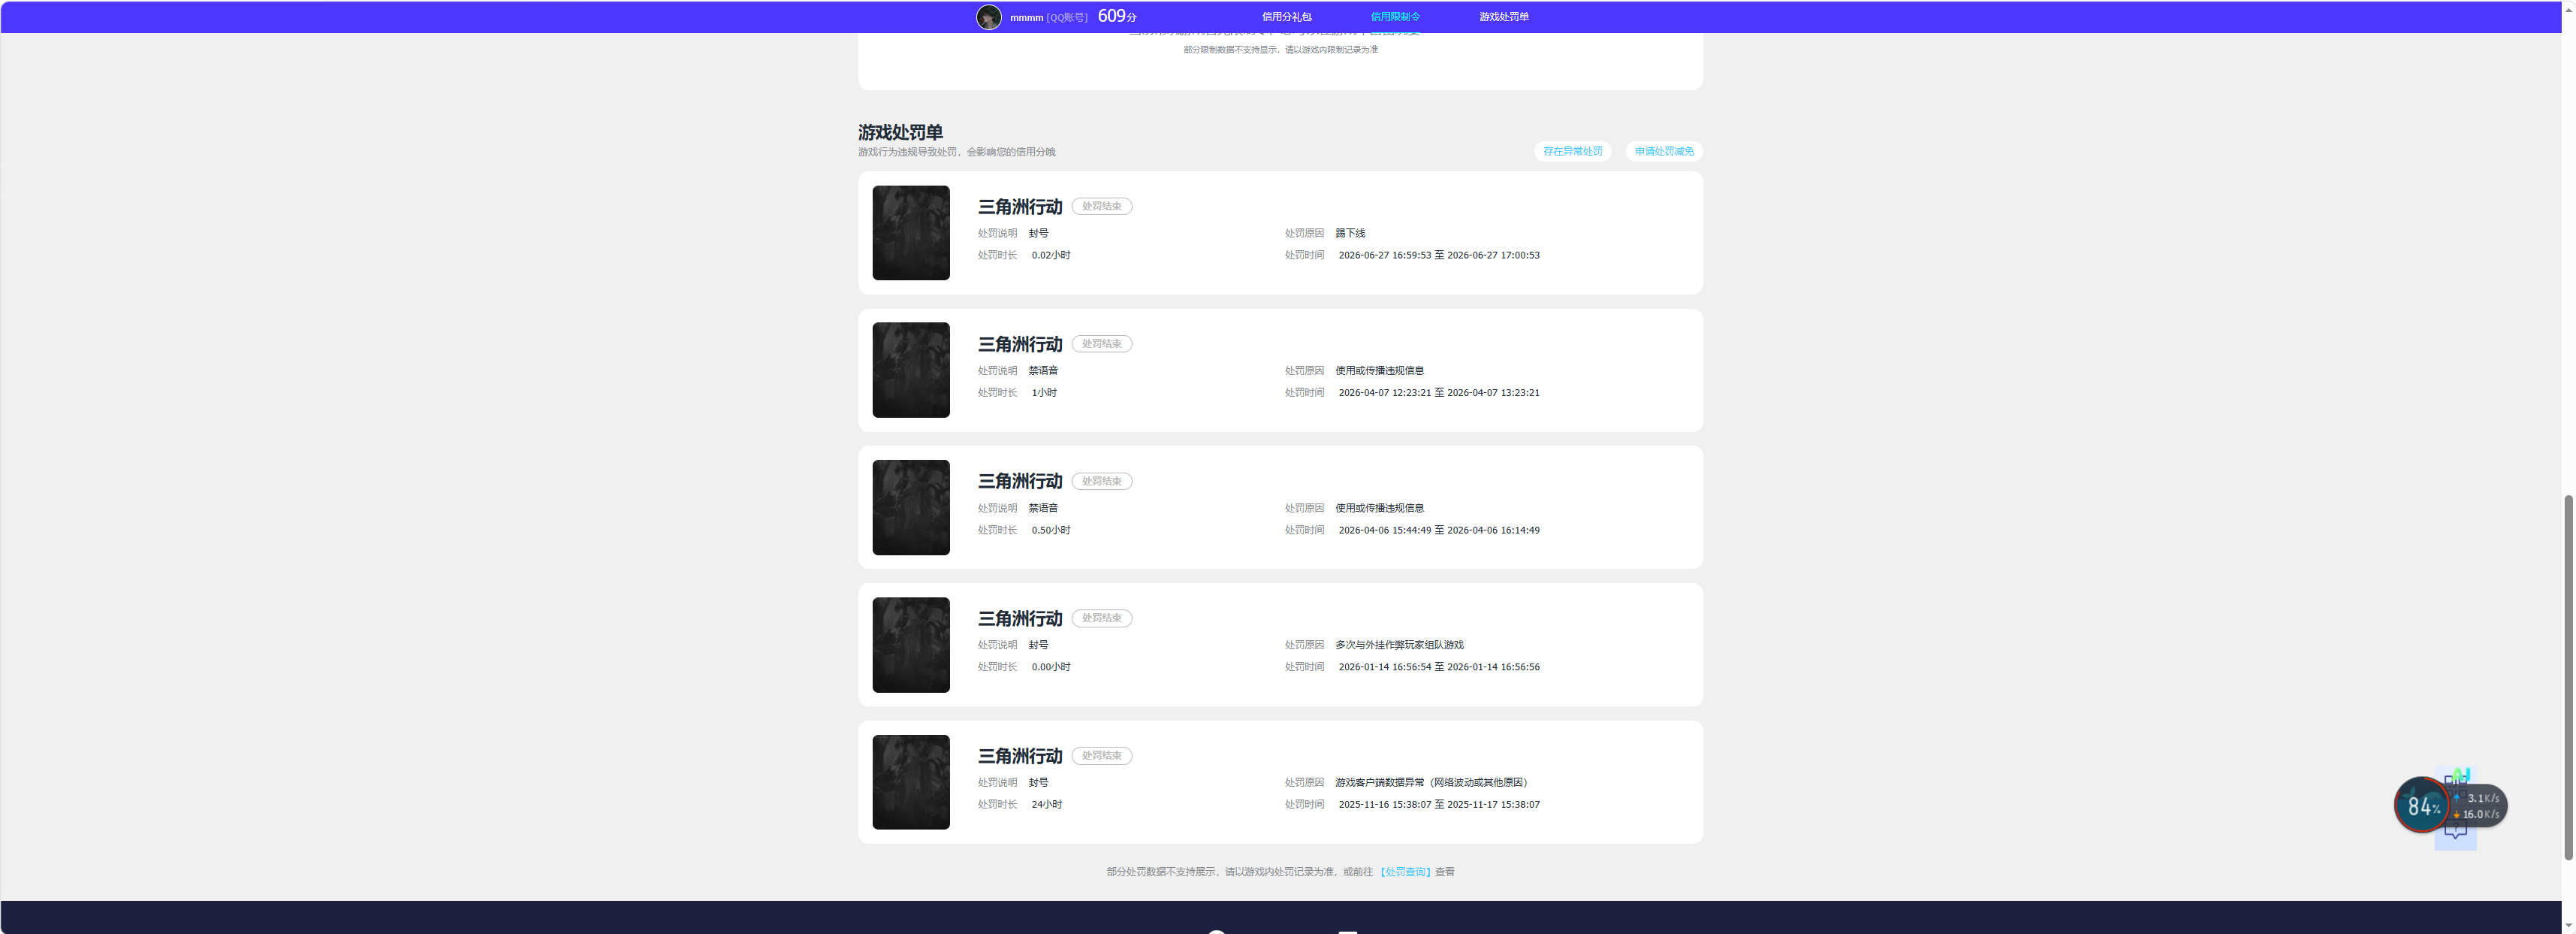2576x934 pixels.
Task: Click the duration 1小时
Action: (x=1044, y=393)
